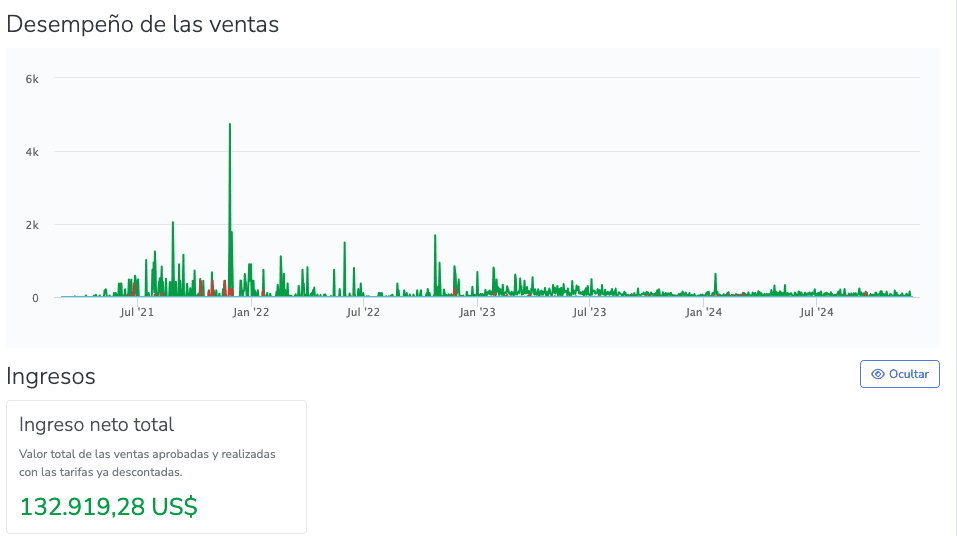957x536 pixels.
Task: Click the 'Valor total de las ventas' description
Action: tap(147, 463)
